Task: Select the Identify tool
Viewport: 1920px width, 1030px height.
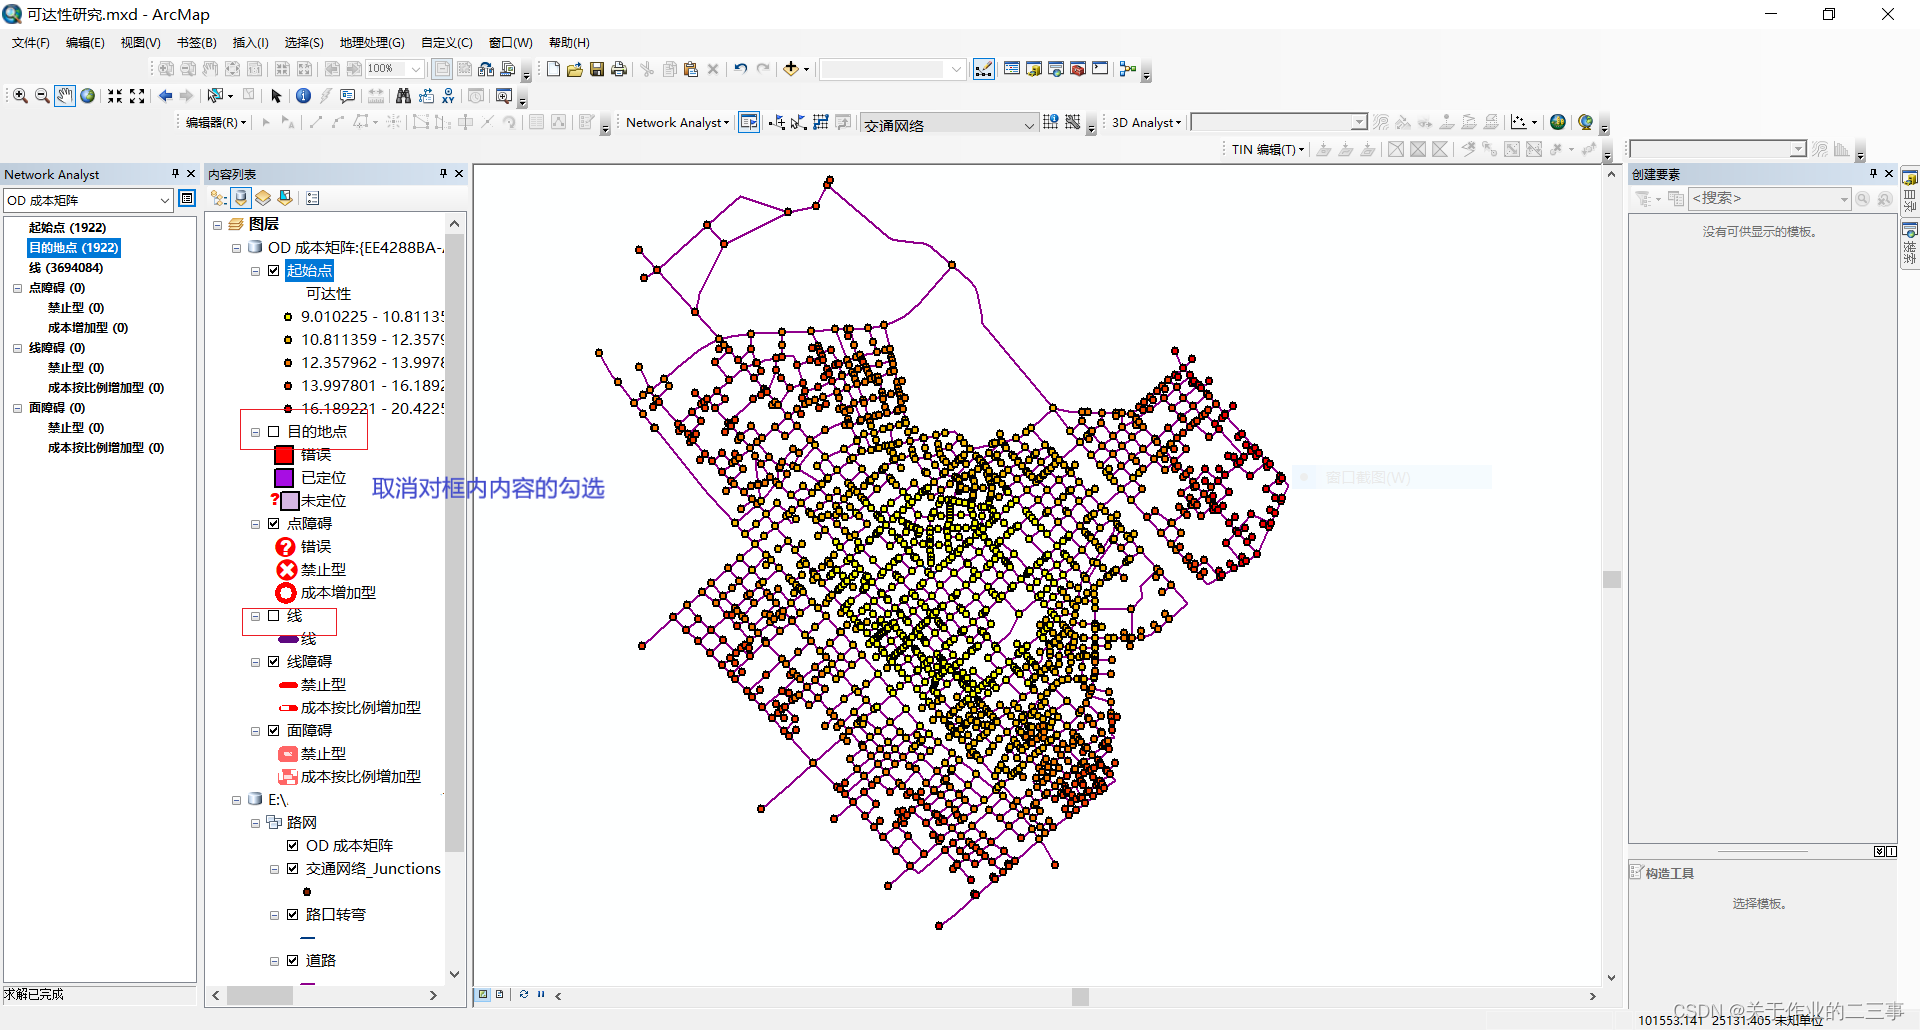Action: (x=303, y=96)
